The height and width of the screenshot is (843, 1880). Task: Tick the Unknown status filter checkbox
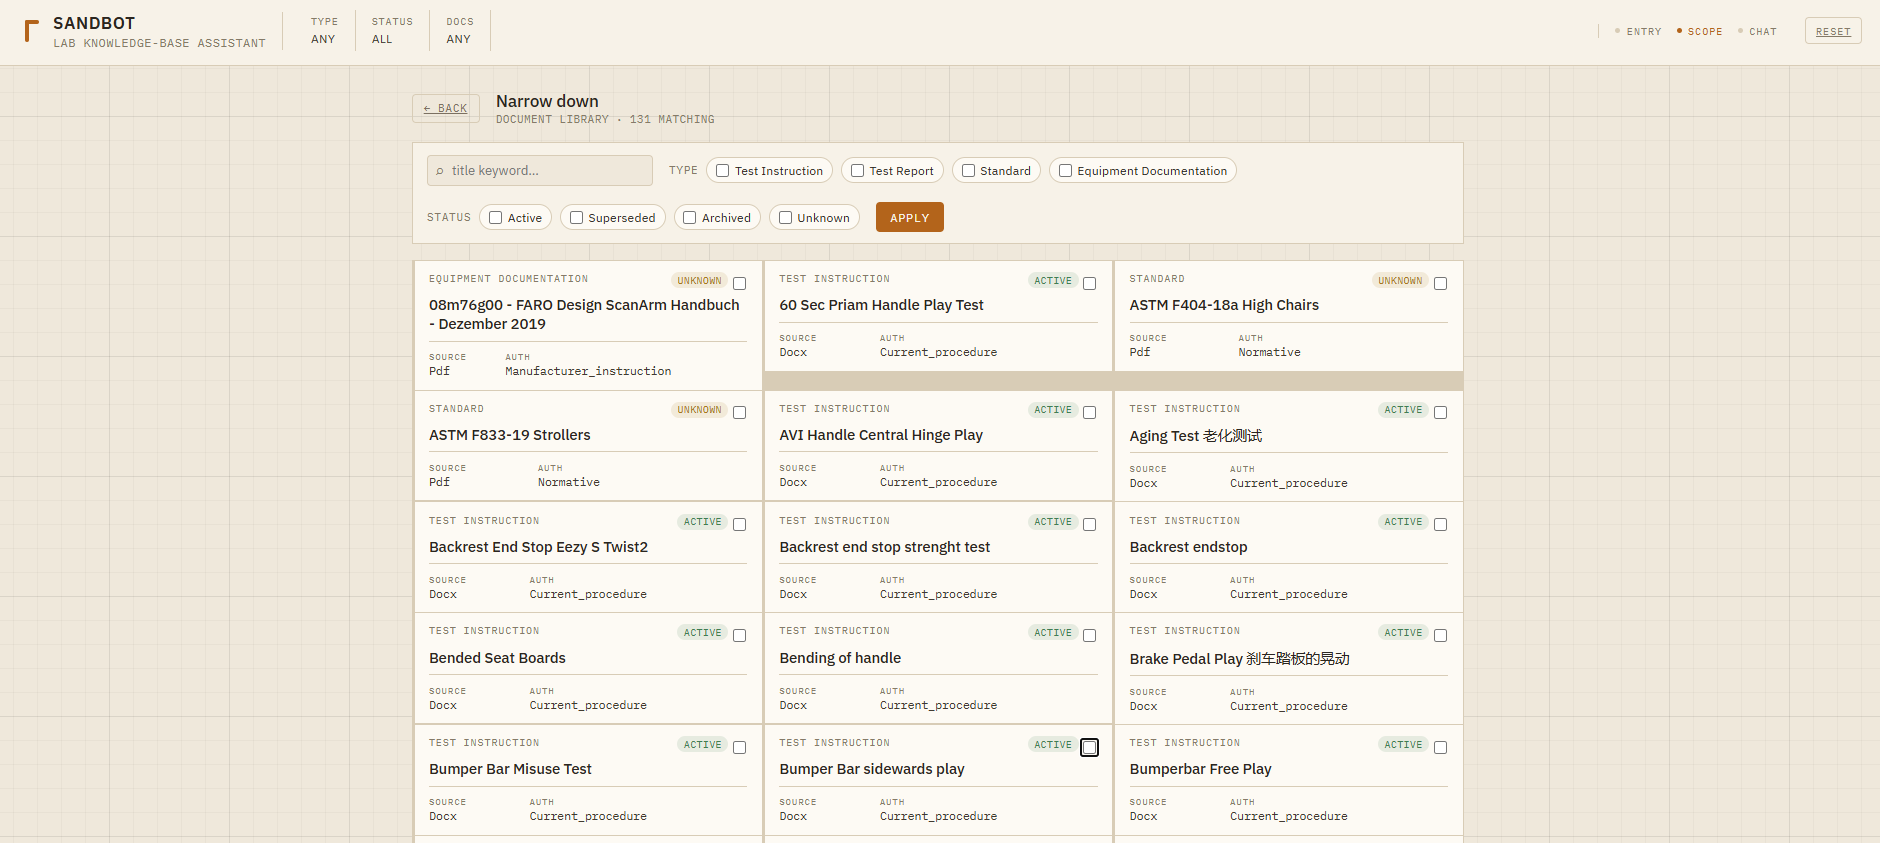coord(786,218)
